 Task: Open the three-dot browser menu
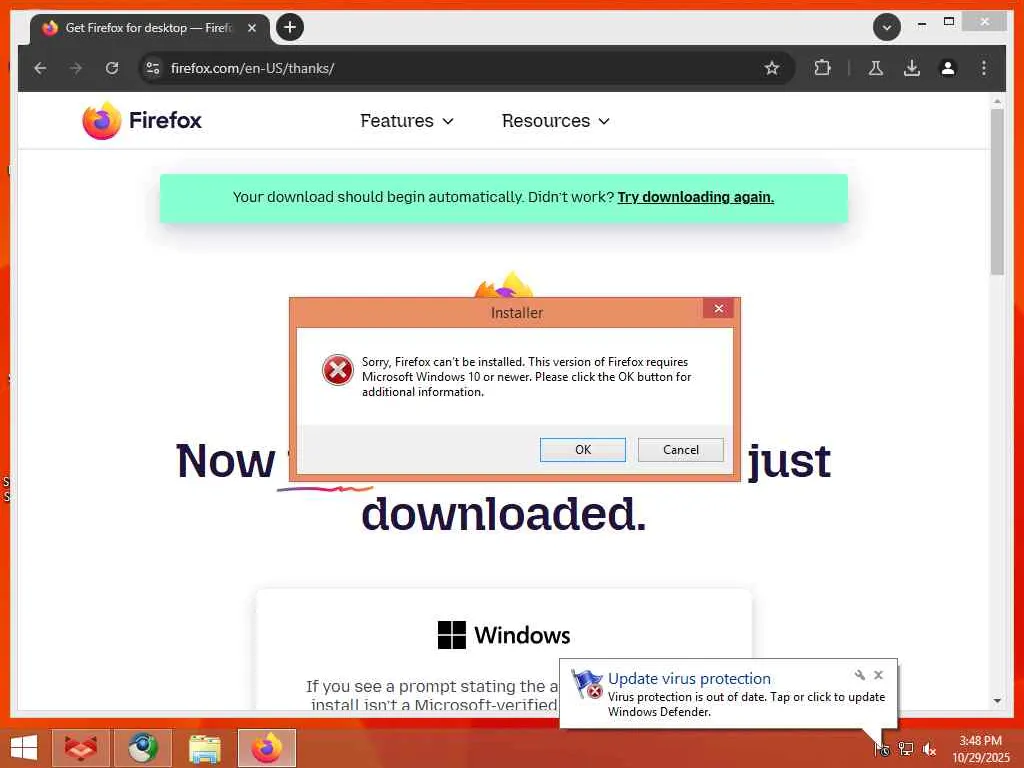[984, 68]
